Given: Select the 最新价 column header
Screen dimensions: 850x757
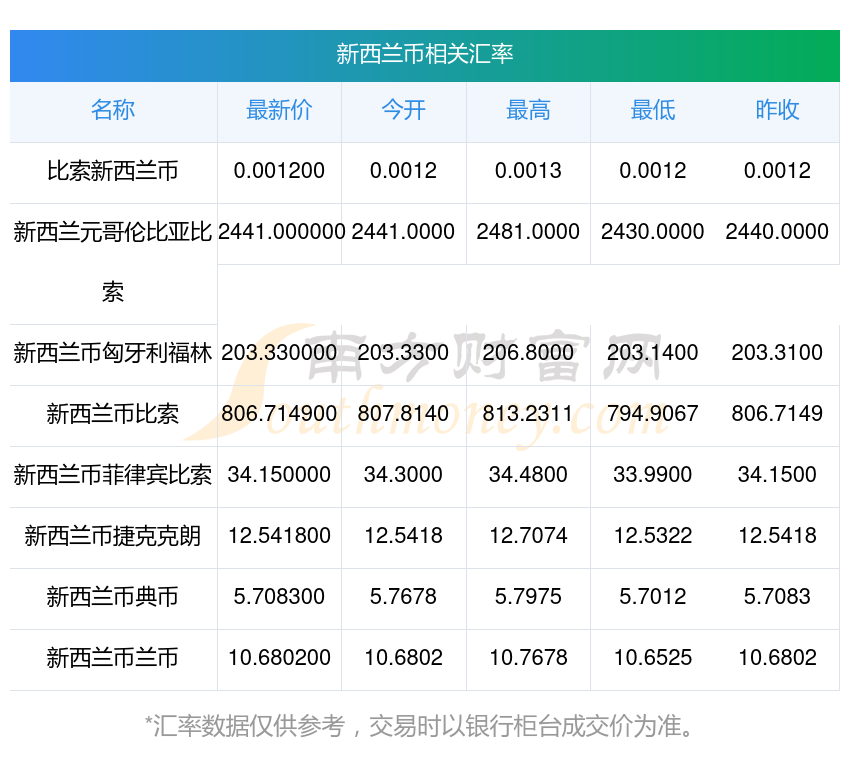Looking at the screenshot, I should [x=279, y=110].
